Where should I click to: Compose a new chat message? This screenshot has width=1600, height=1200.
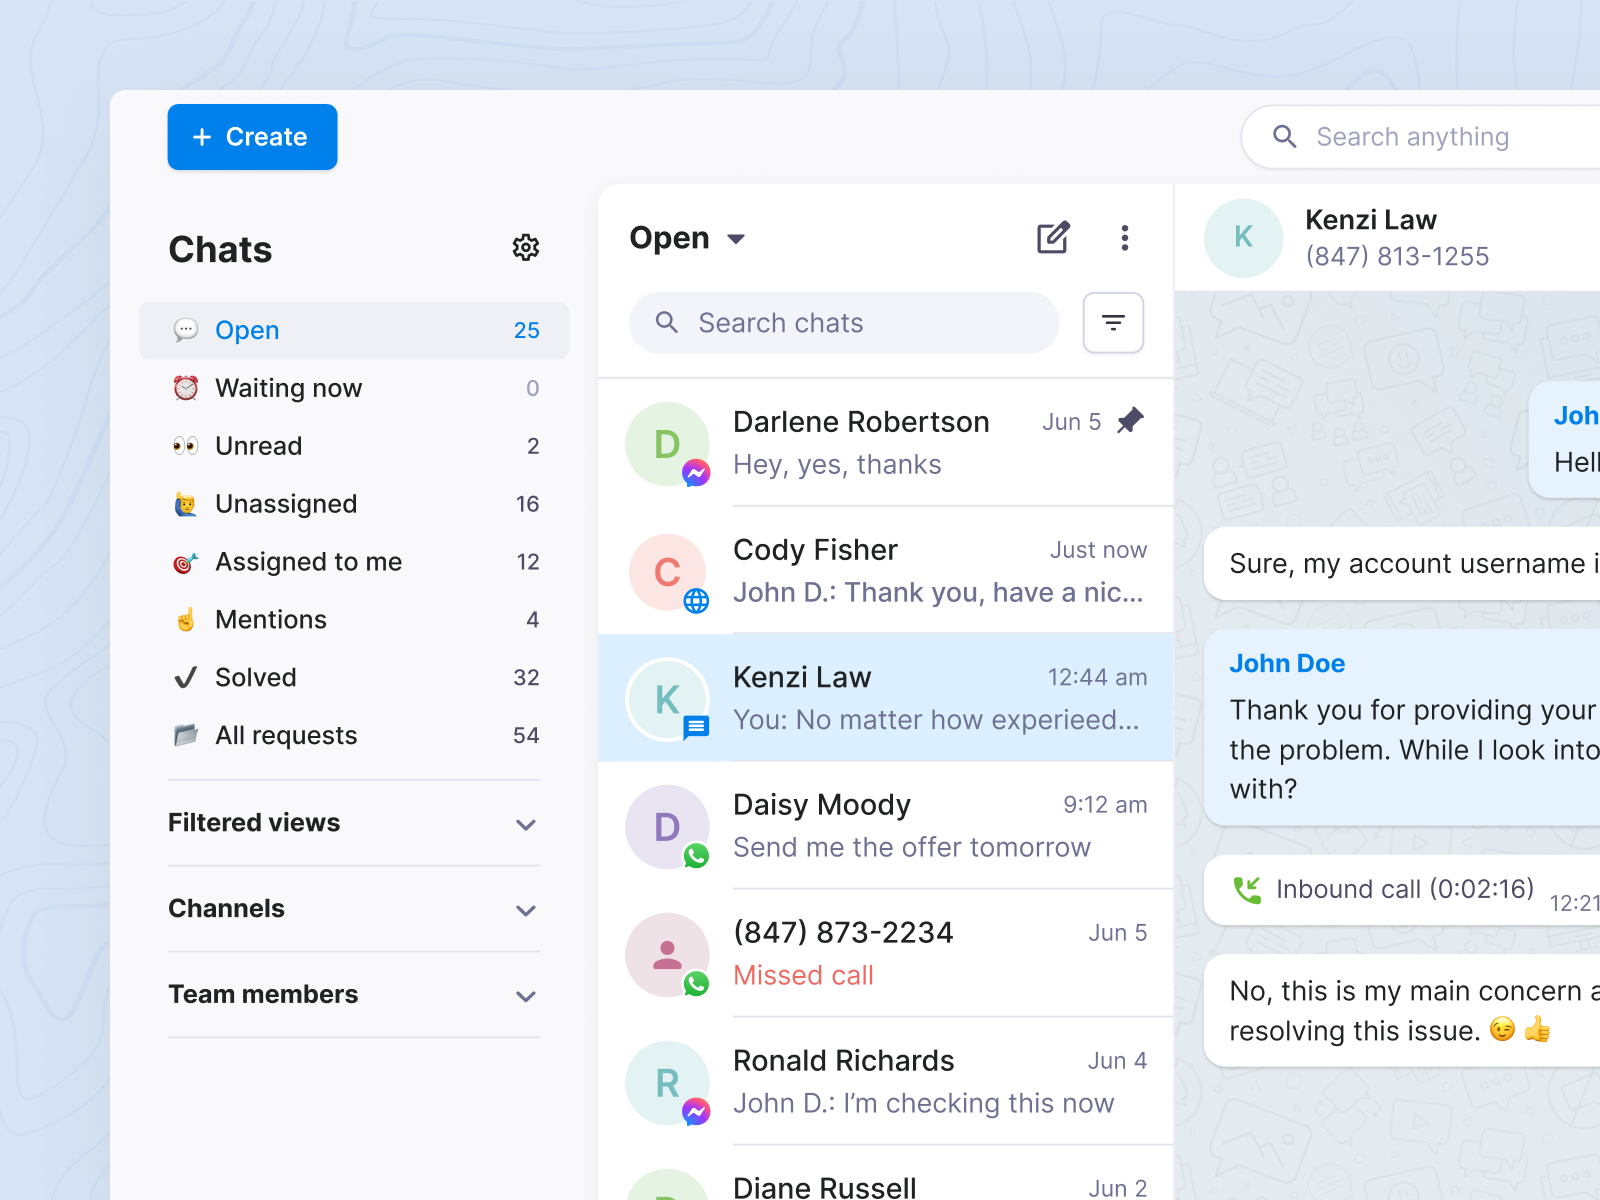point(1053,237)
